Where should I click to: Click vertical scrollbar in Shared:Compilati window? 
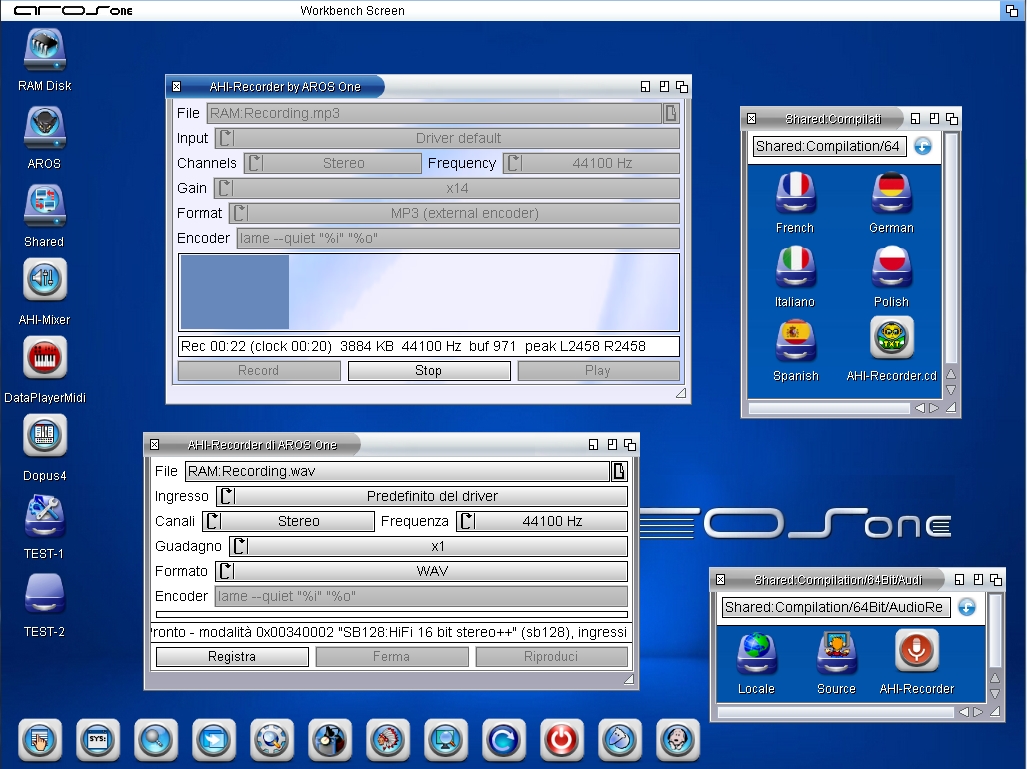click(x=951, y=250)
